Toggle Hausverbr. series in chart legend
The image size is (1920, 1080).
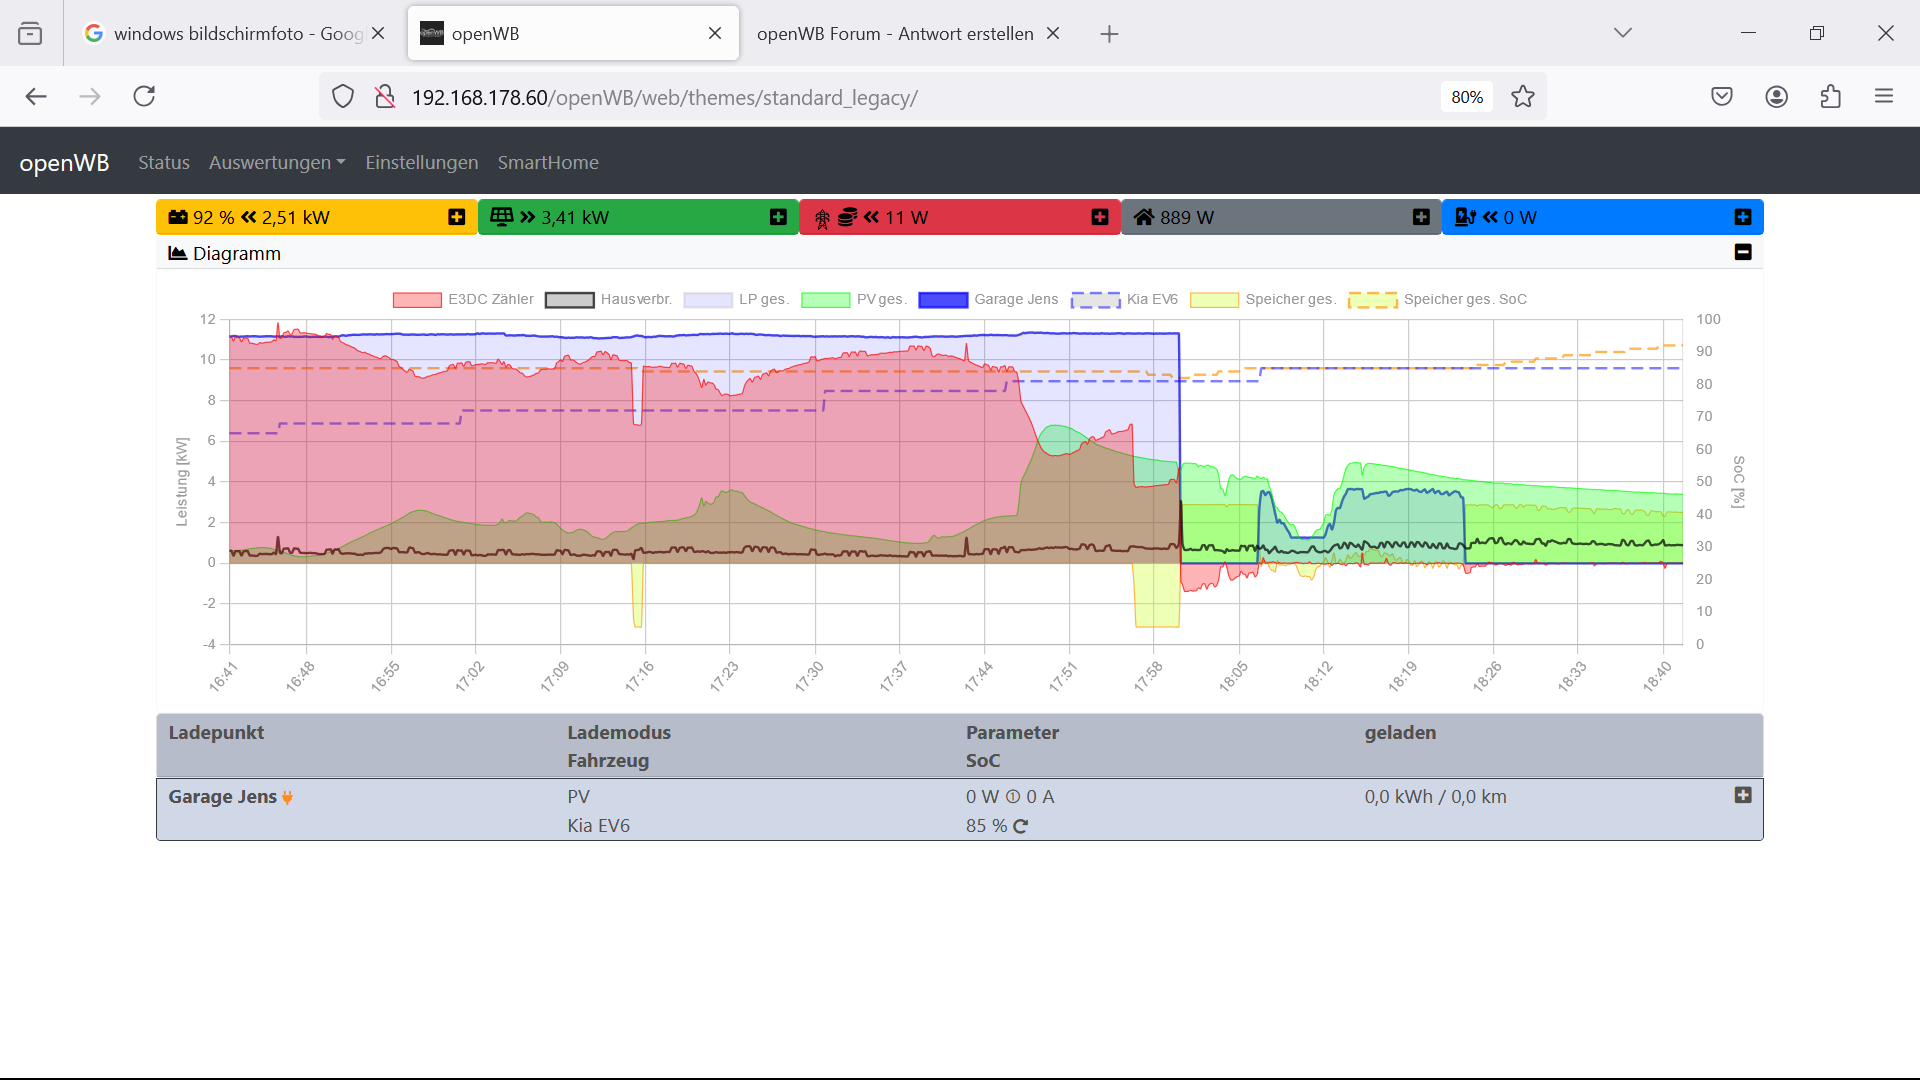[608, 299]
